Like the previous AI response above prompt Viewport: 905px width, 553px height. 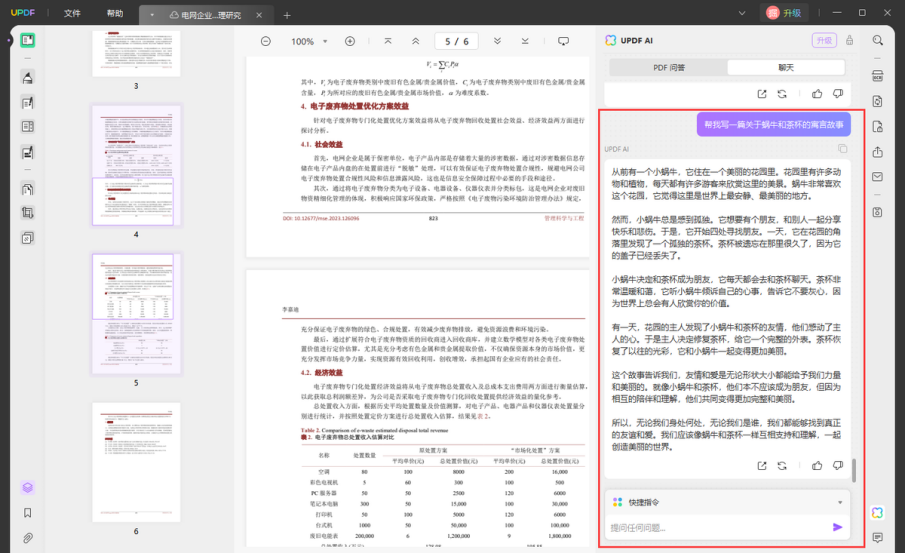tap(817, 94)
